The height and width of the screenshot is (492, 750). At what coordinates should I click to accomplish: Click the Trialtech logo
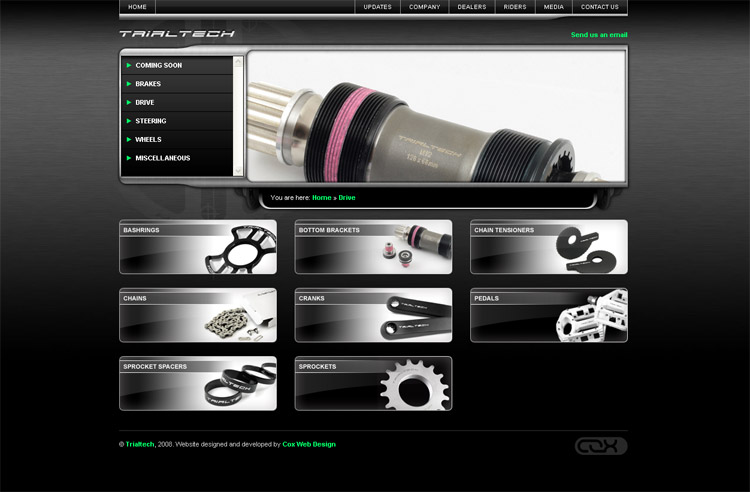coord(177,33)
